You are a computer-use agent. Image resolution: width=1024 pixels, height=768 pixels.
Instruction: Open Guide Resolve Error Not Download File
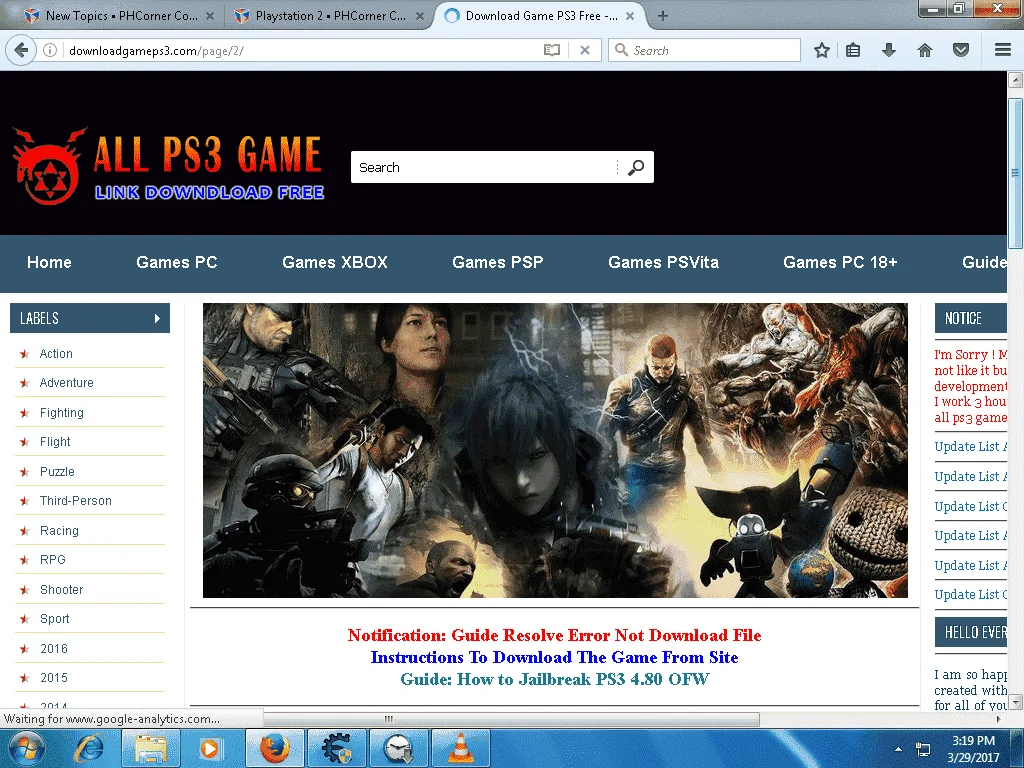554,635
